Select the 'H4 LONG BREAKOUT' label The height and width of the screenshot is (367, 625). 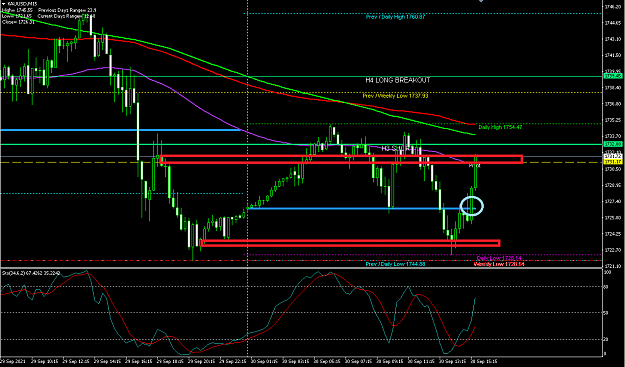398,80
